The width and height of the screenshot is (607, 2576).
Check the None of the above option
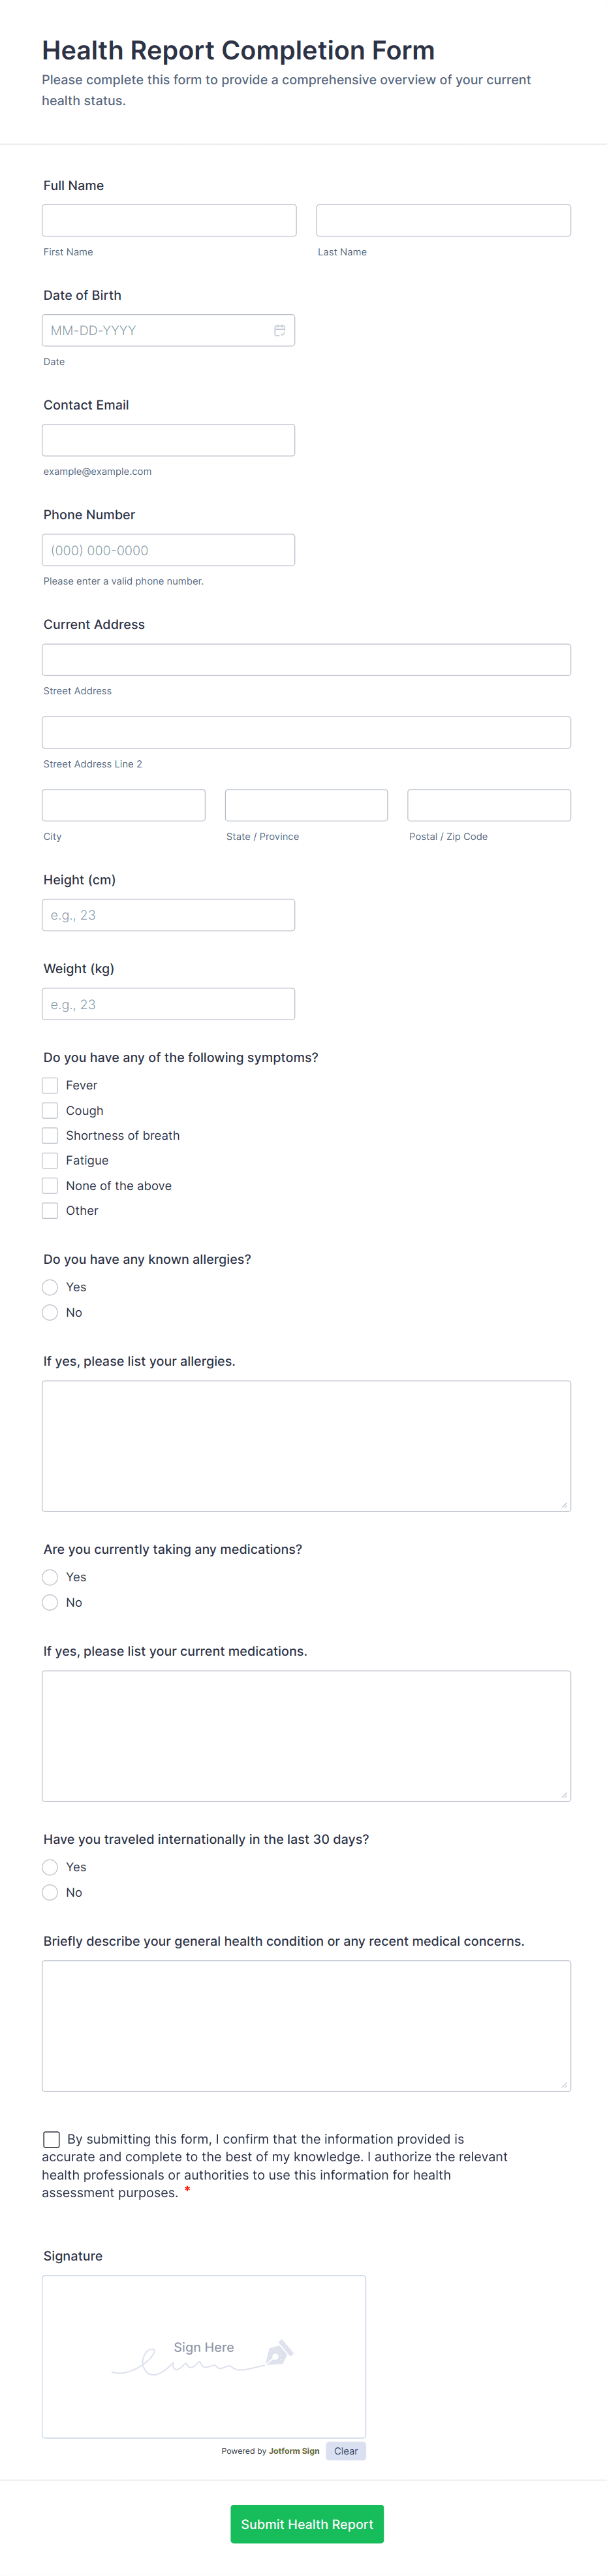50,1185
